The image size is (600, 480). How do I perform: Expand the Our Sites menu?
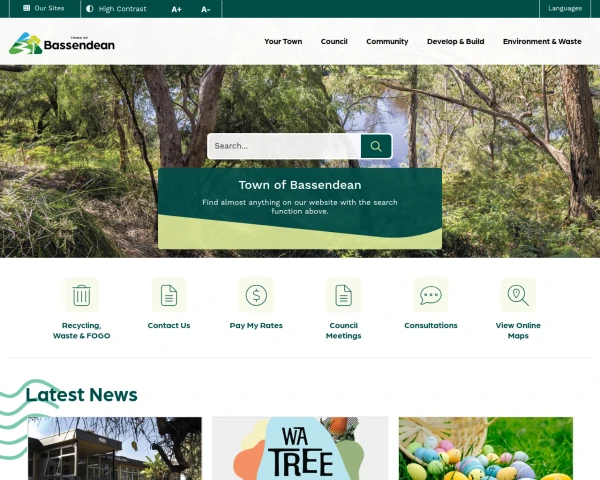(x=44, y=8)
